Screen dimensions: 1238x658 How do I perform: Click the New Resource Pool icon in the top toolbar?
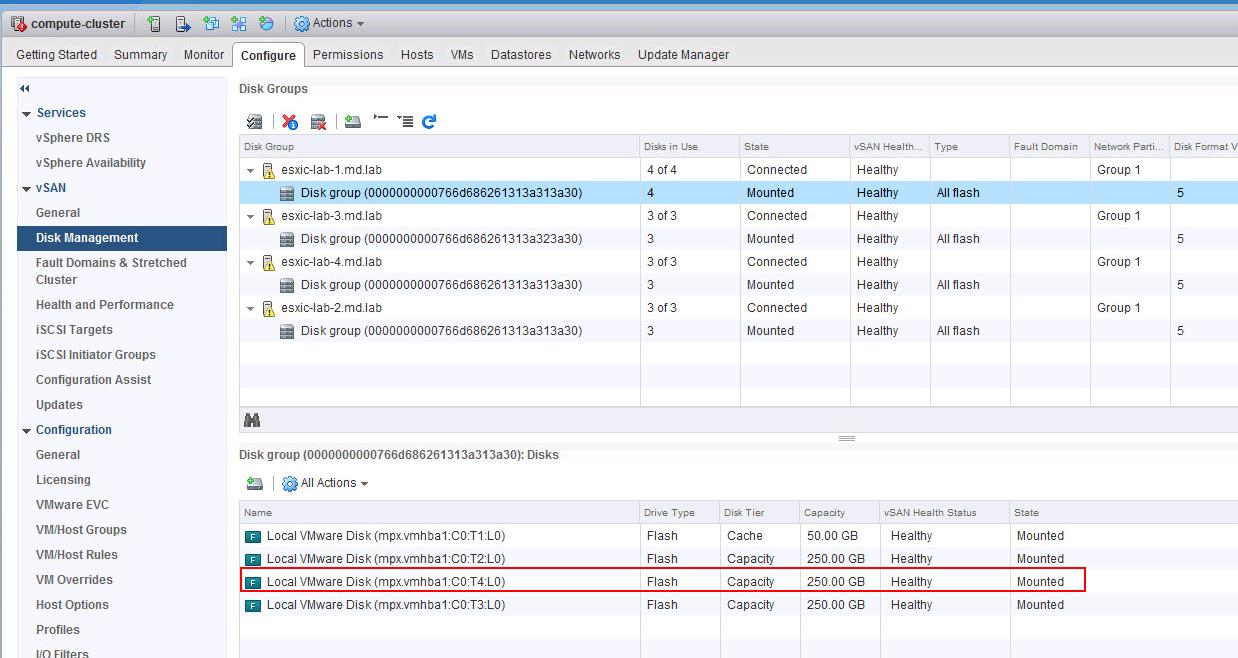(x=266, y=23)
